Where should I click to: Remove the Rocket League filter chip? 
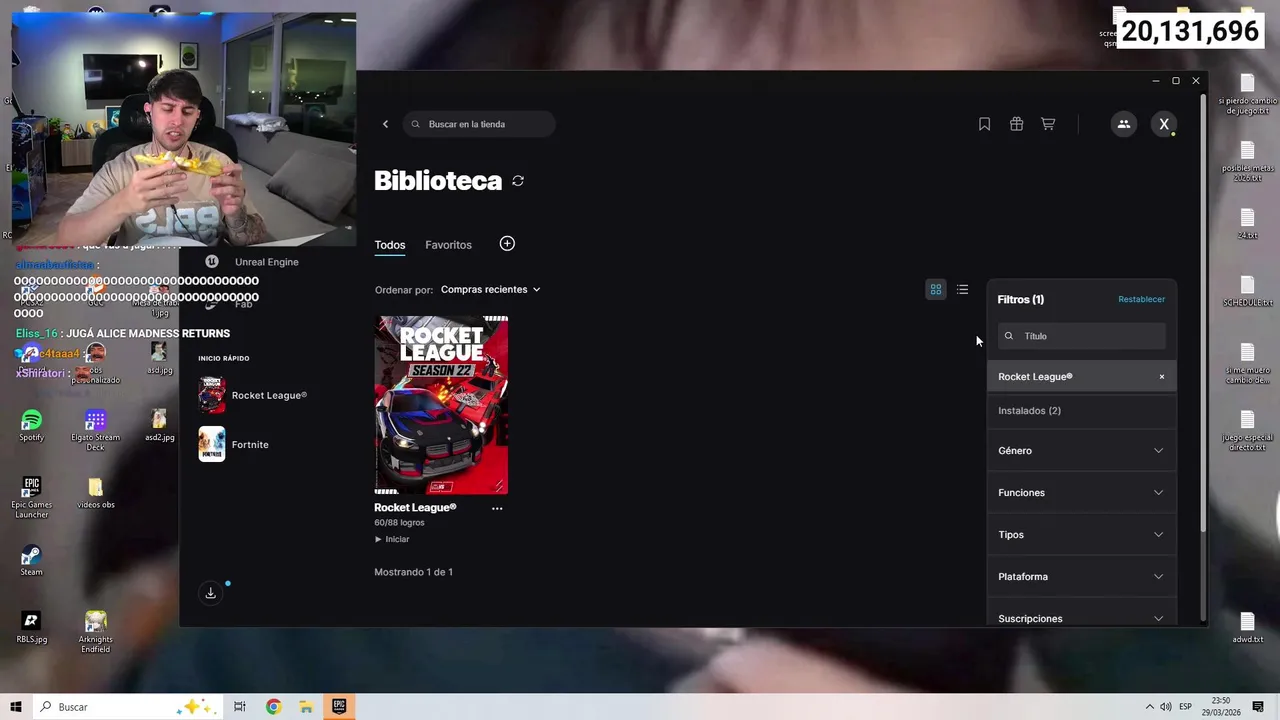click(x=1162, y=377)
